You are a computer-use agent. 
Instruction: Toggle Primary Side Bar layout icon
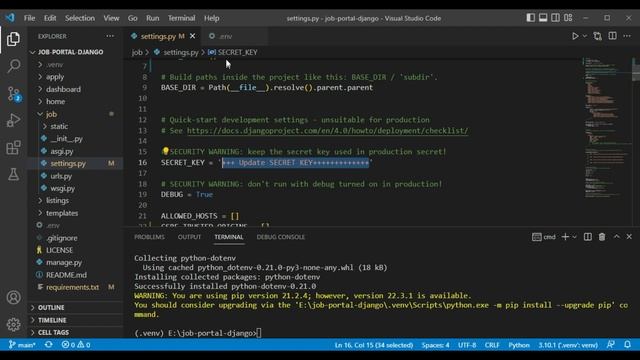(x=530, y=18)
